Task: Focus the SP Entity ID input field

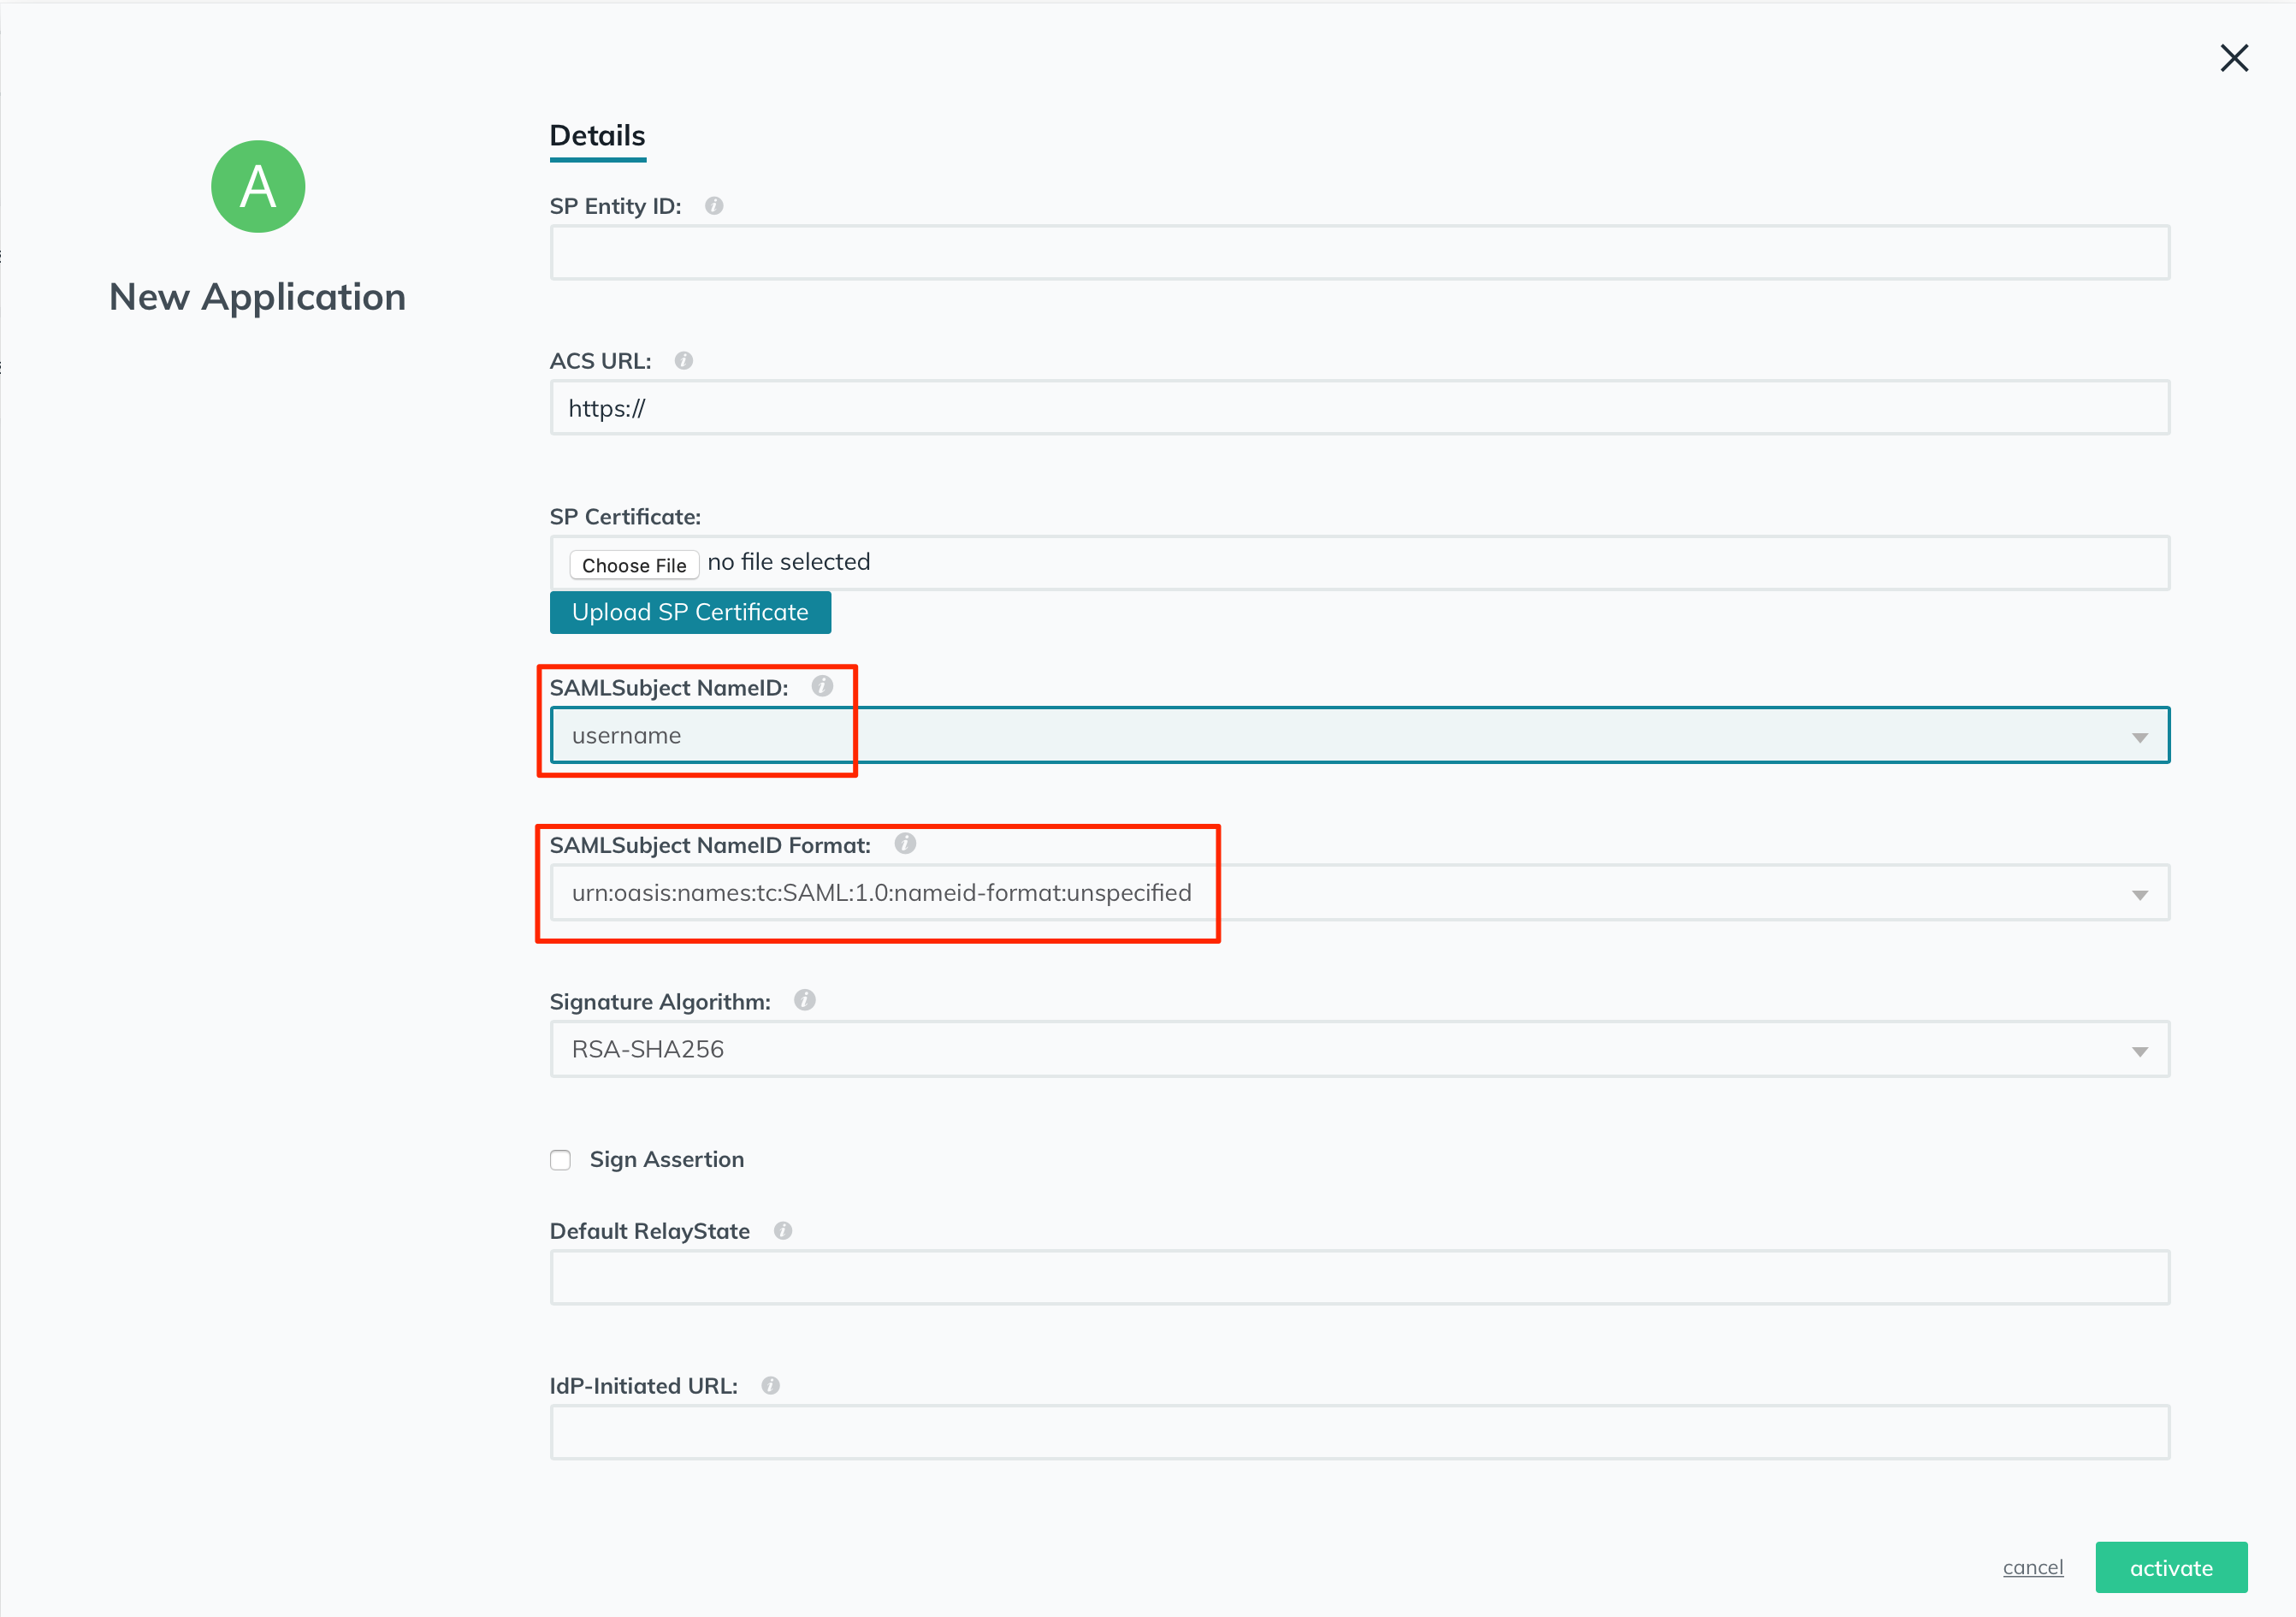Action: (x=1360, y=252)
